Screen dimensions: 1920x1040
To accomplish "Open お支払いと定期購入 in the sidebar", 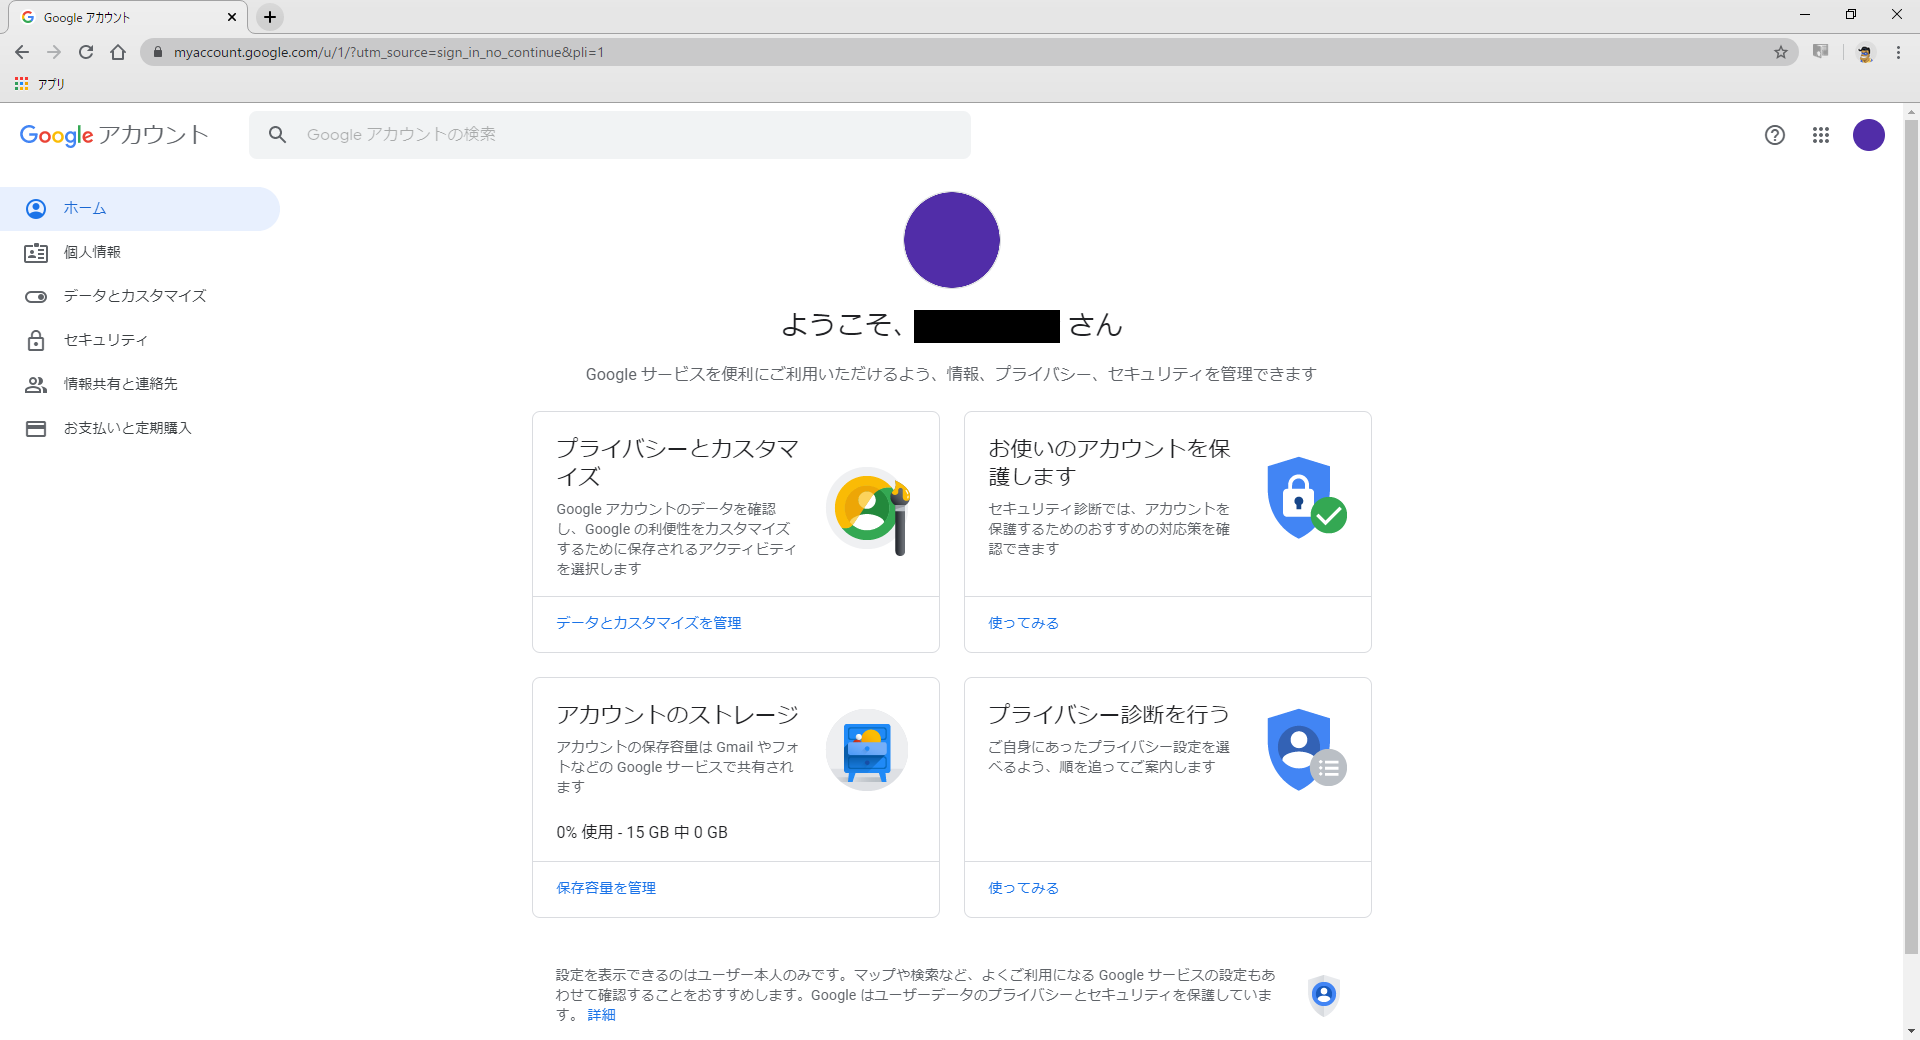I will coord(140,429).
